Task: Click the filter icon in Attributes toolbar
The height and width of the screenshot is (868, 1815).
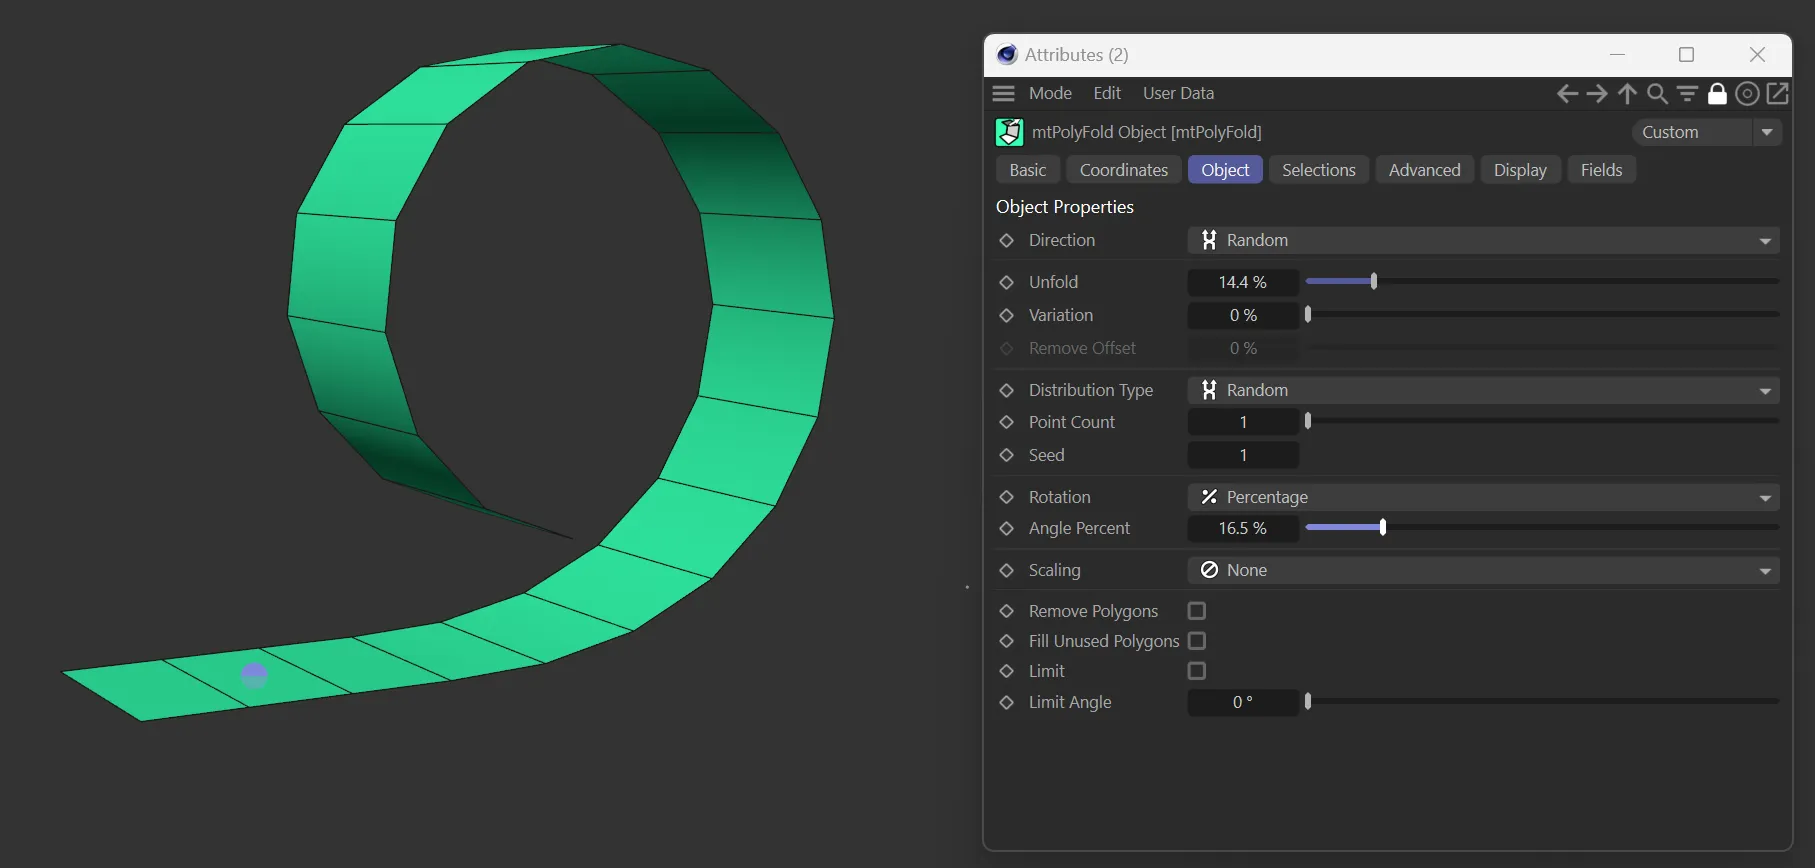Action: [1687, 94]
